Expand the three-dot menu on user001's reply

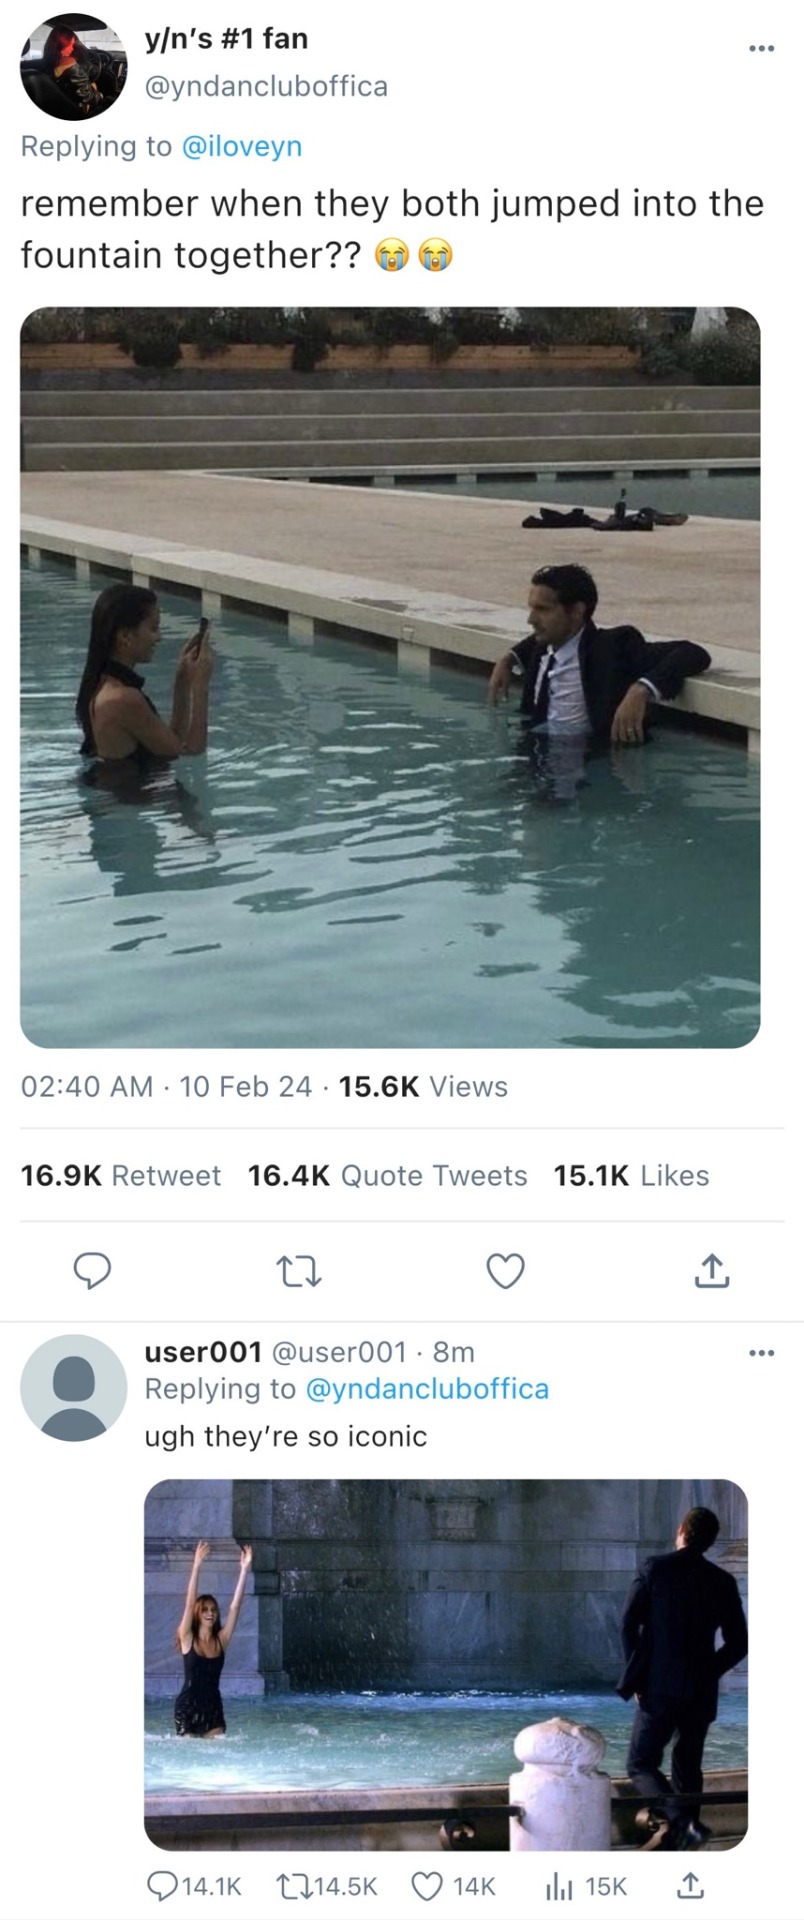[761, 1353]
